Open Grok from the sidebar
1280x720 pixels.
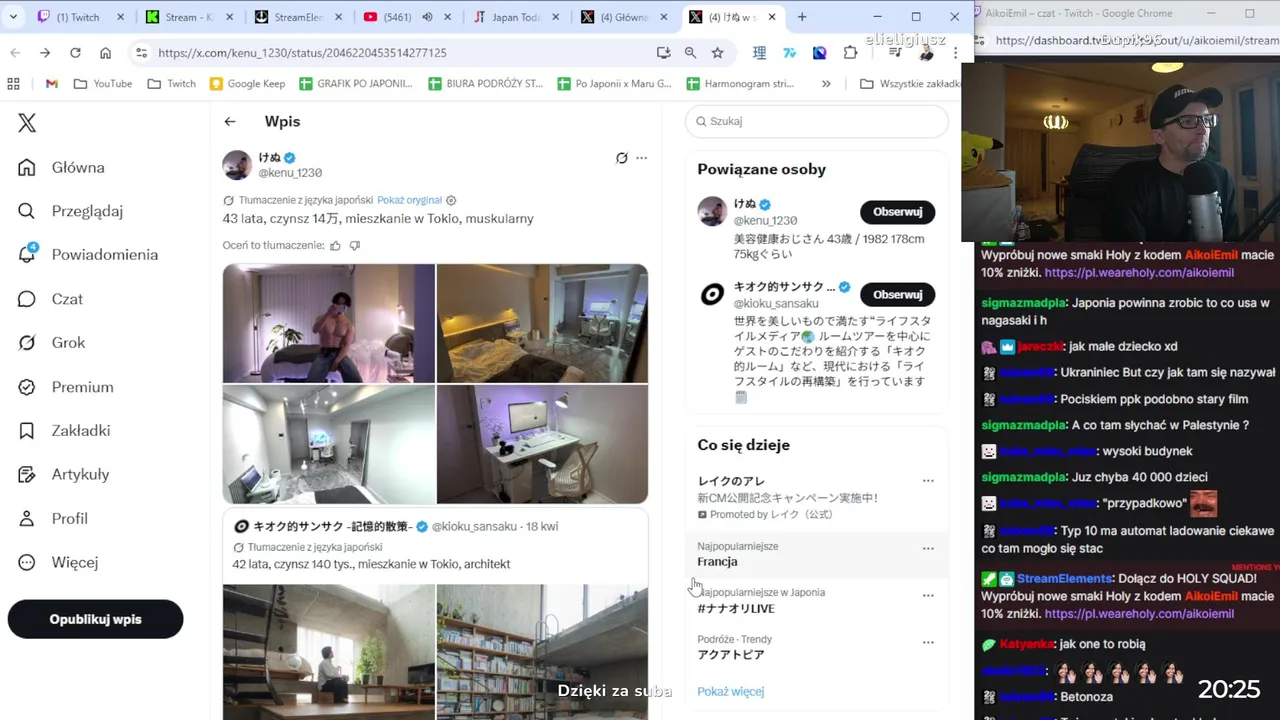click(51, 342)
